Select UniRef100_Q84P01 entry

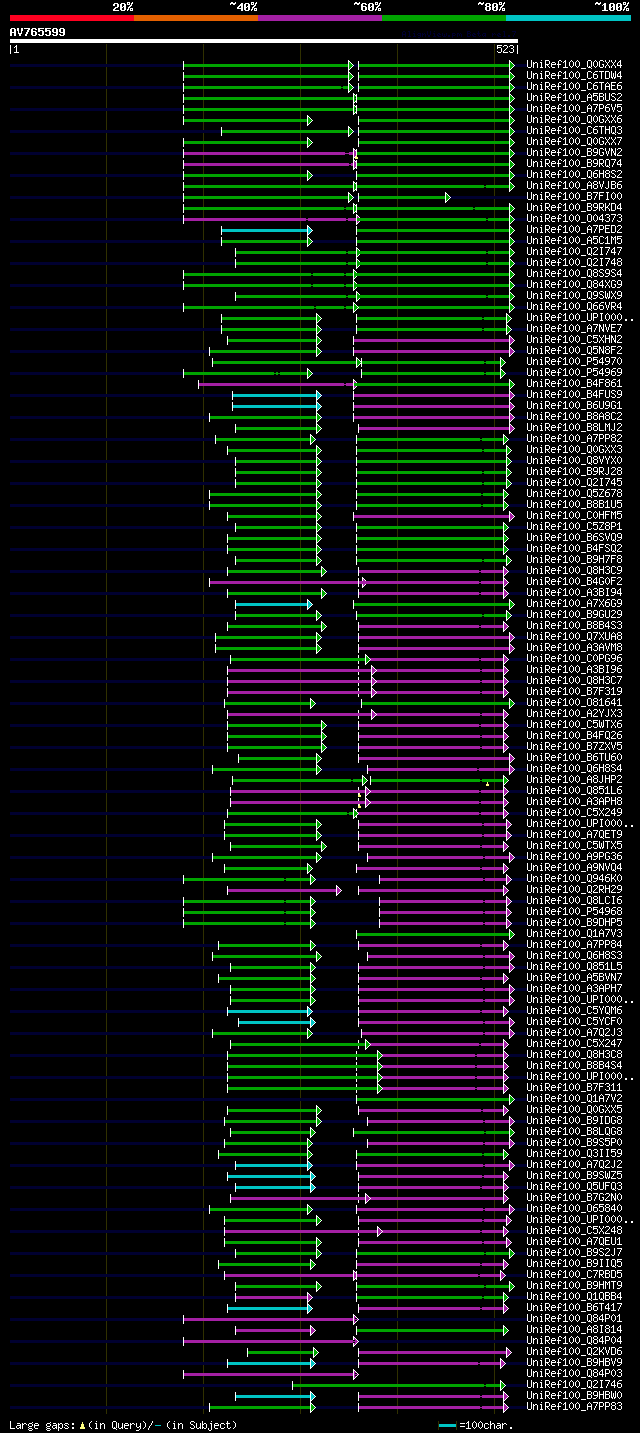[574, 1318]
